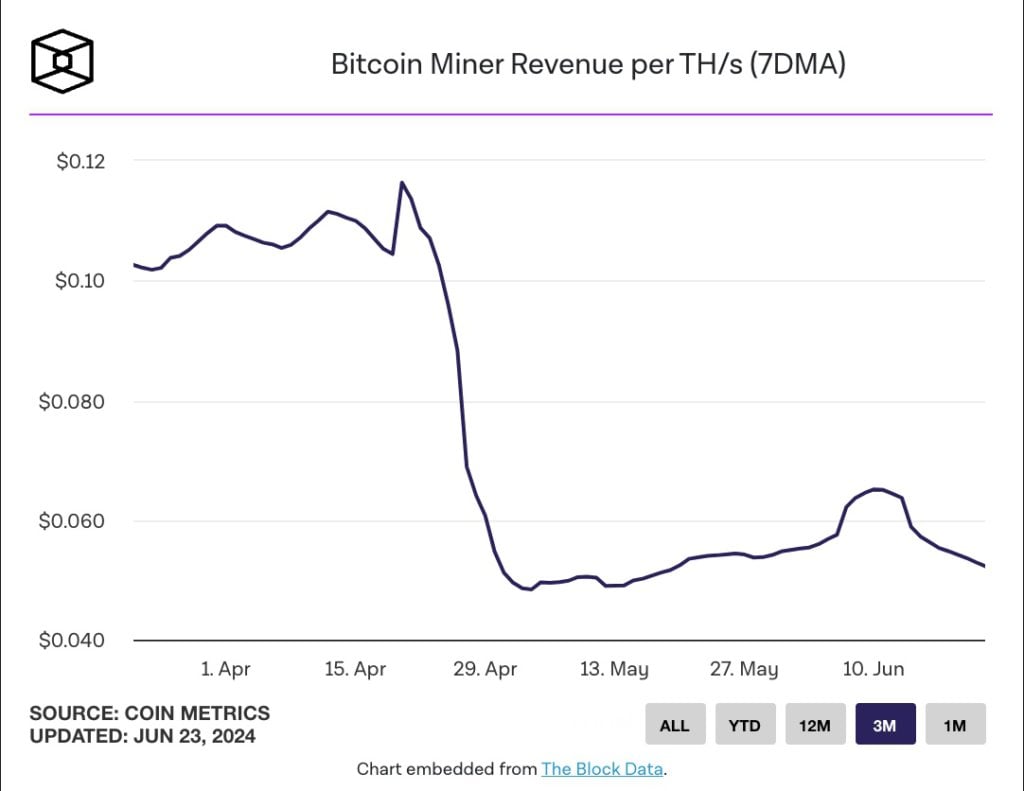Click the 13. May x-axis label

click(x=614, y=669)
